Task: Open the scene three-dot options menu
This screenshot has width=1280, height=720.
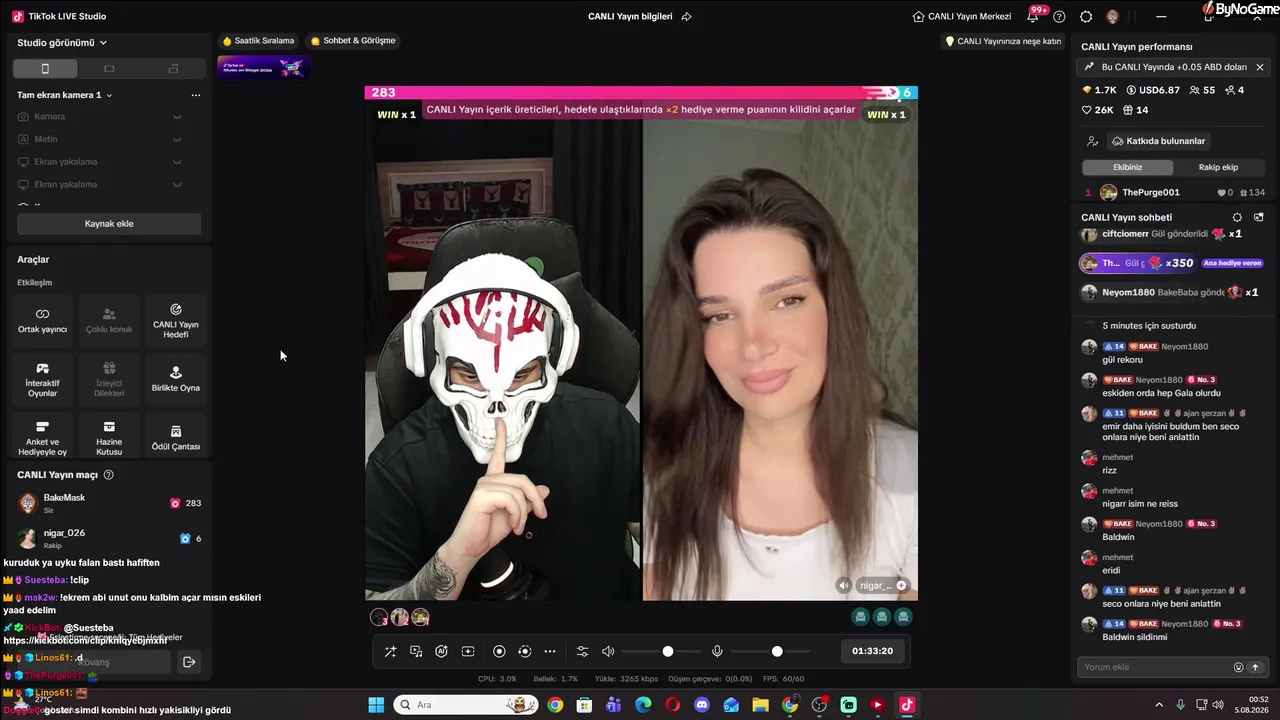Action: coord(196,95)
